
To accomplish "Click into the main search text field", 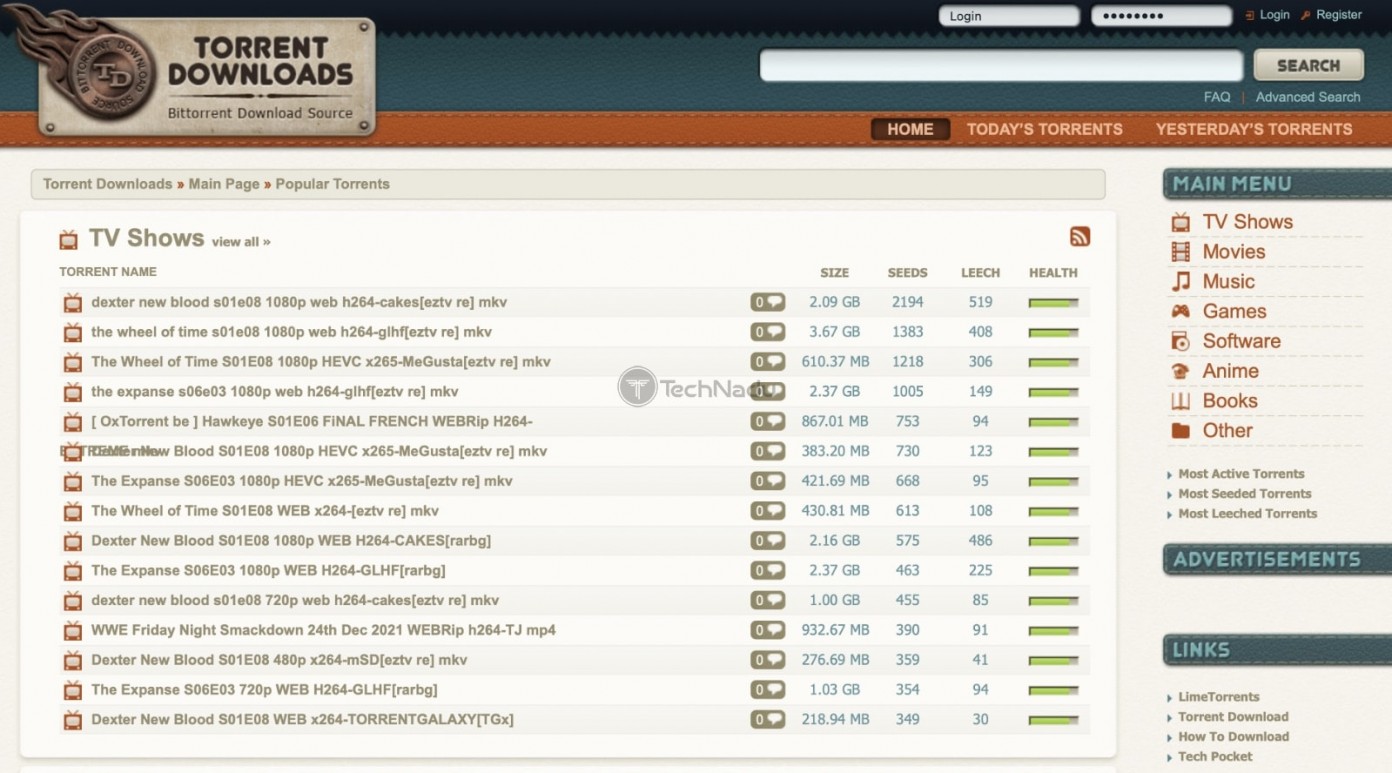I will (1001, 65).
